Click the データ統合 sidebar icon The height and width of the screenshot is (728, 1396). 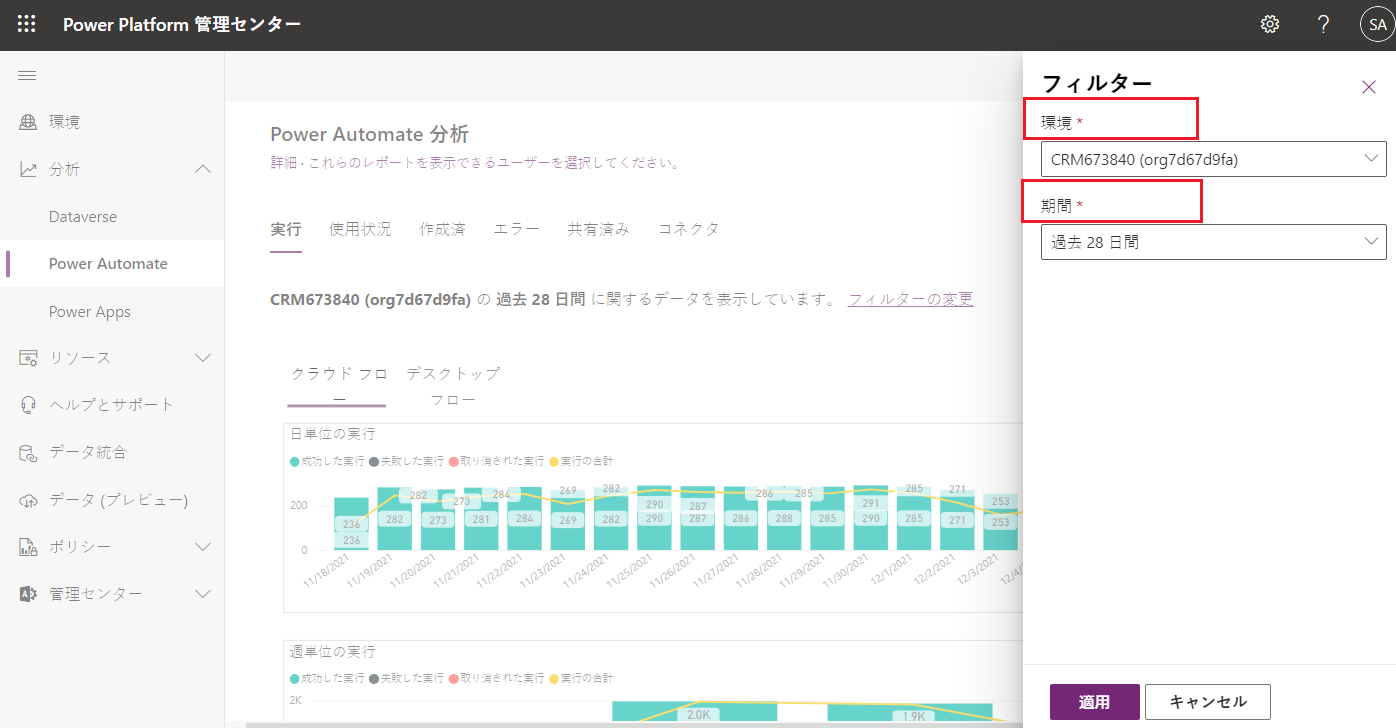28,452
